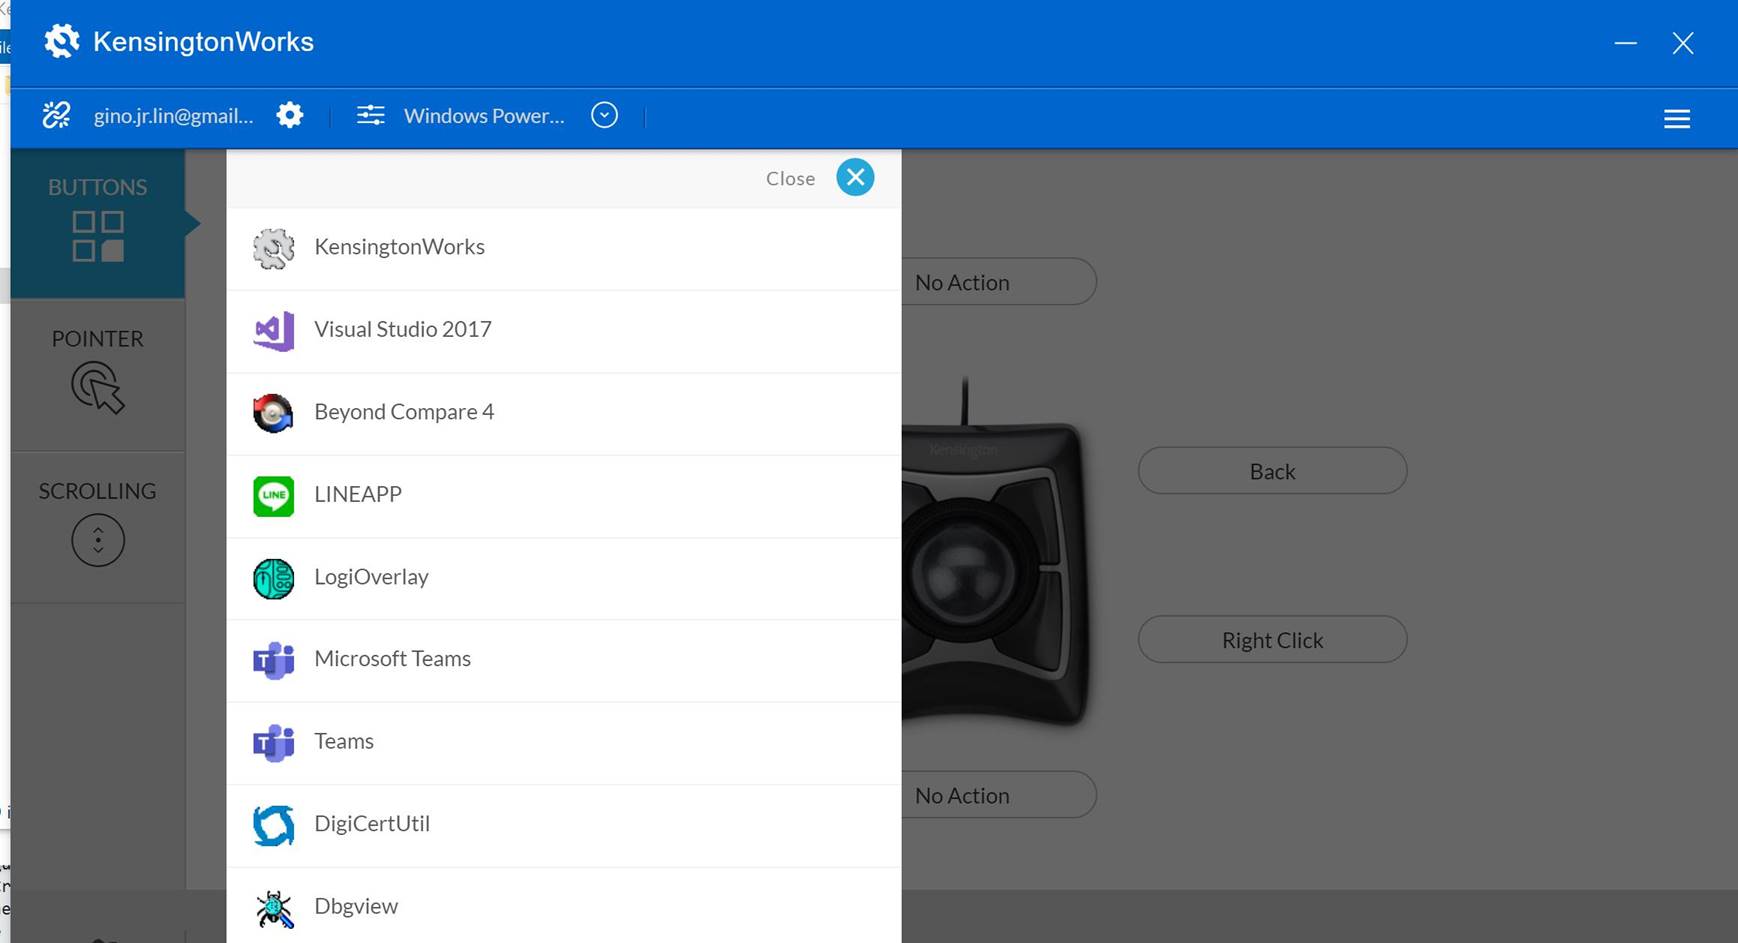Click the BUTTONS four-squares icon
Viewport: 1738px width, 943px height.
tap(98, 236)
